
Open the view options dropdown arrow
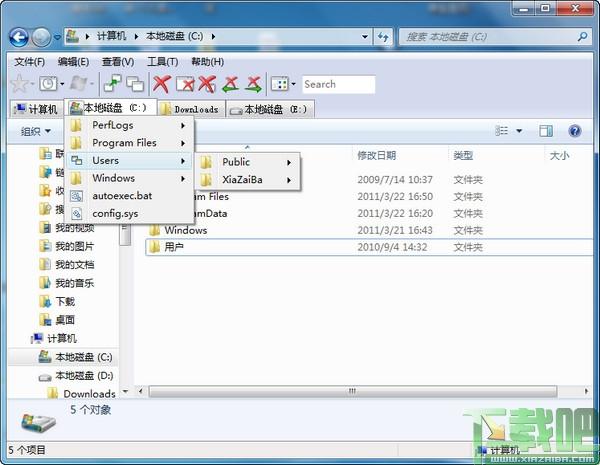click(519, 131)
